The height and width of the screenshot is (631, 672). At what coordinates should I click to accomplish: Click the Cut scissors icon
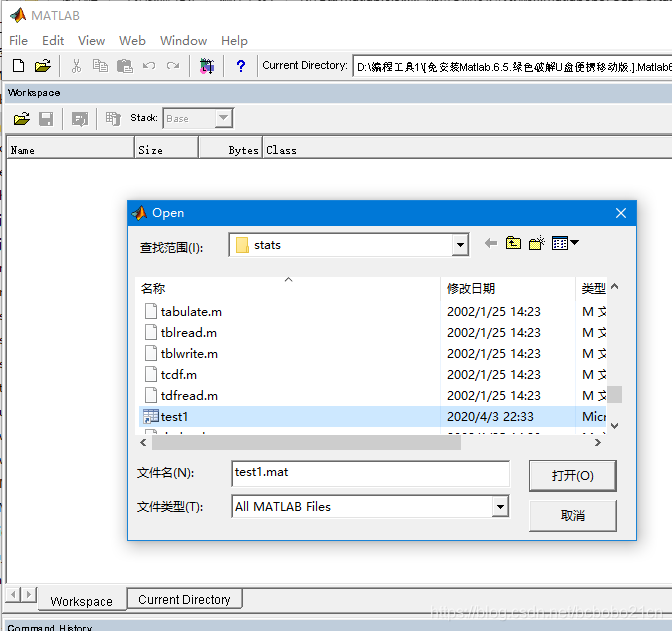(76, 66)
